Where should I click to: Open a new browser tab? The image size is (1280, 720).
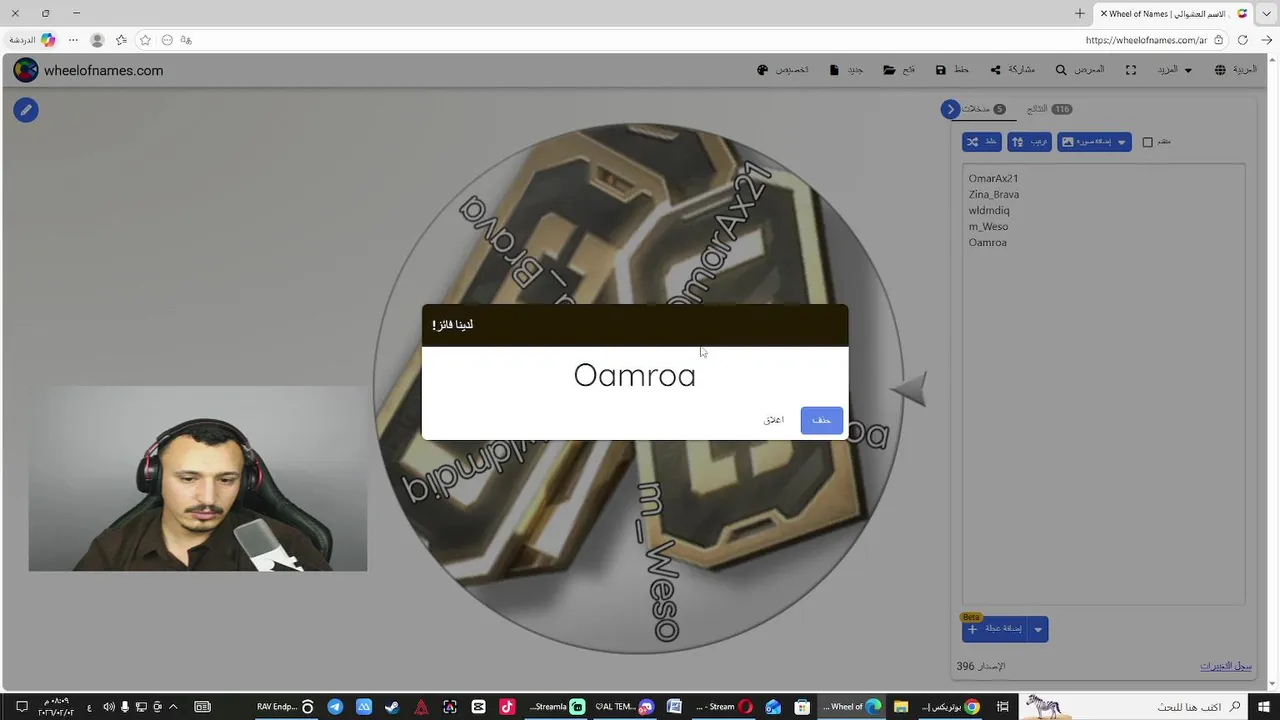coord(1080,13)
